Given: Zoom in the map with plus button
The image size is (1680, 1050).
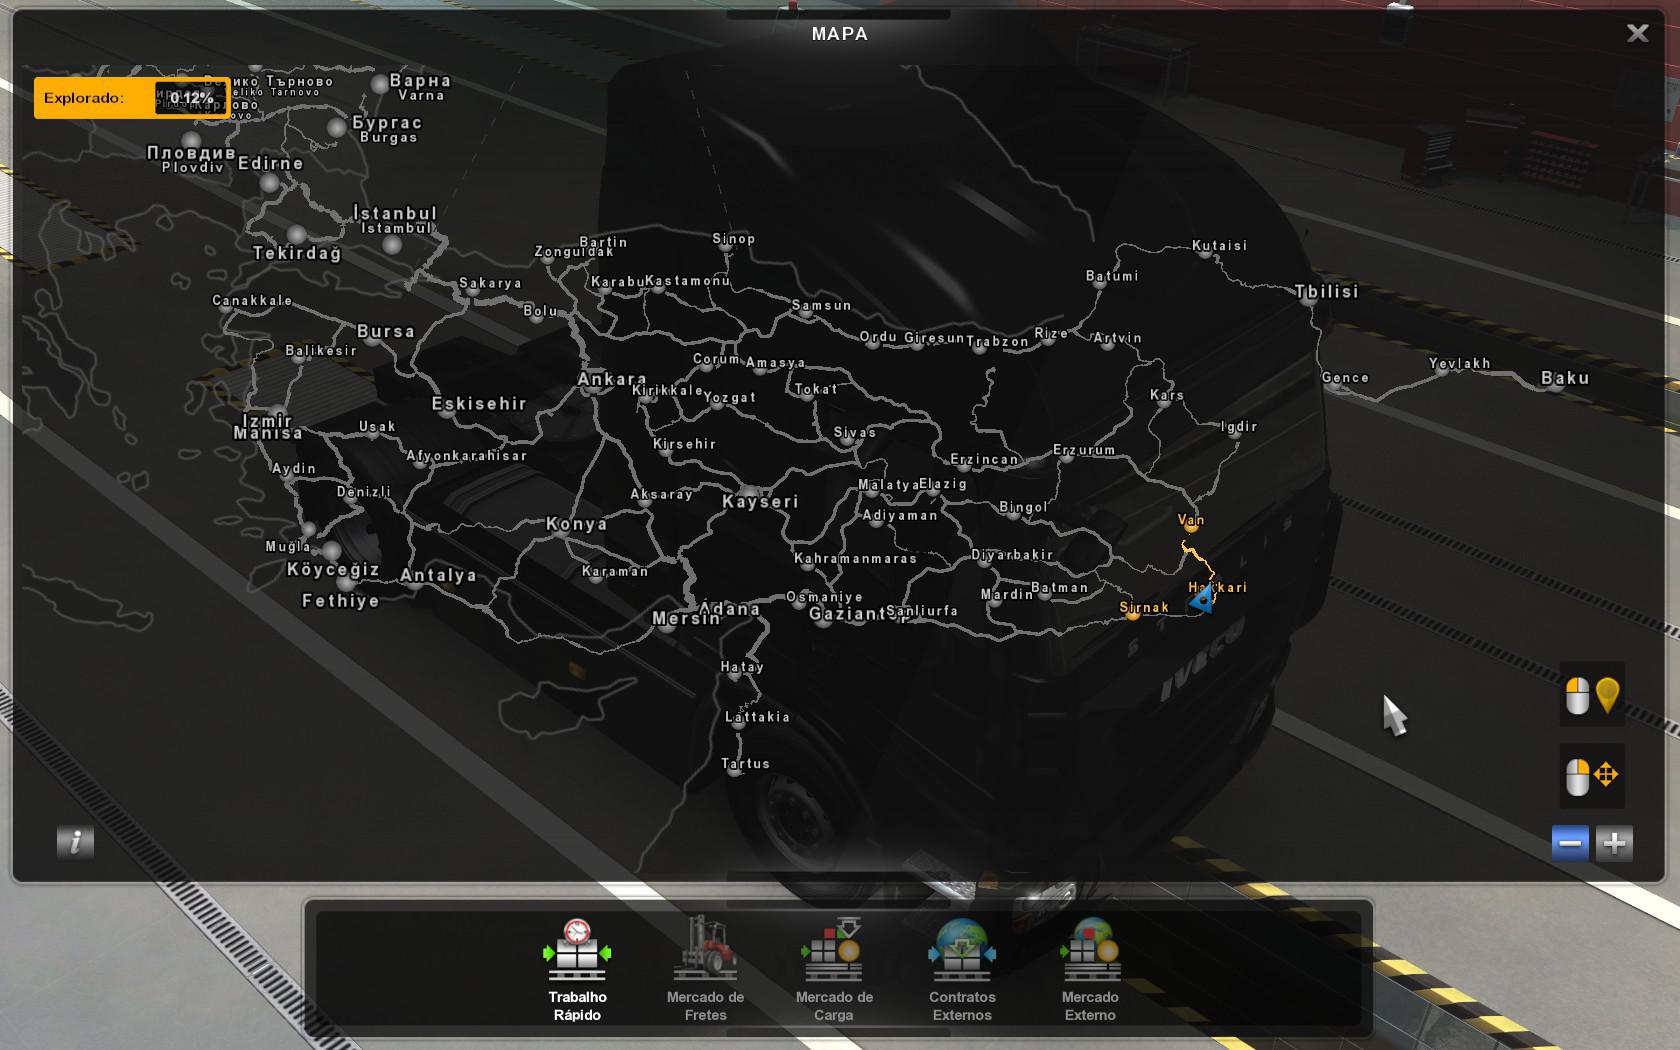Looking at the screenshot, I should [1614, 843].
